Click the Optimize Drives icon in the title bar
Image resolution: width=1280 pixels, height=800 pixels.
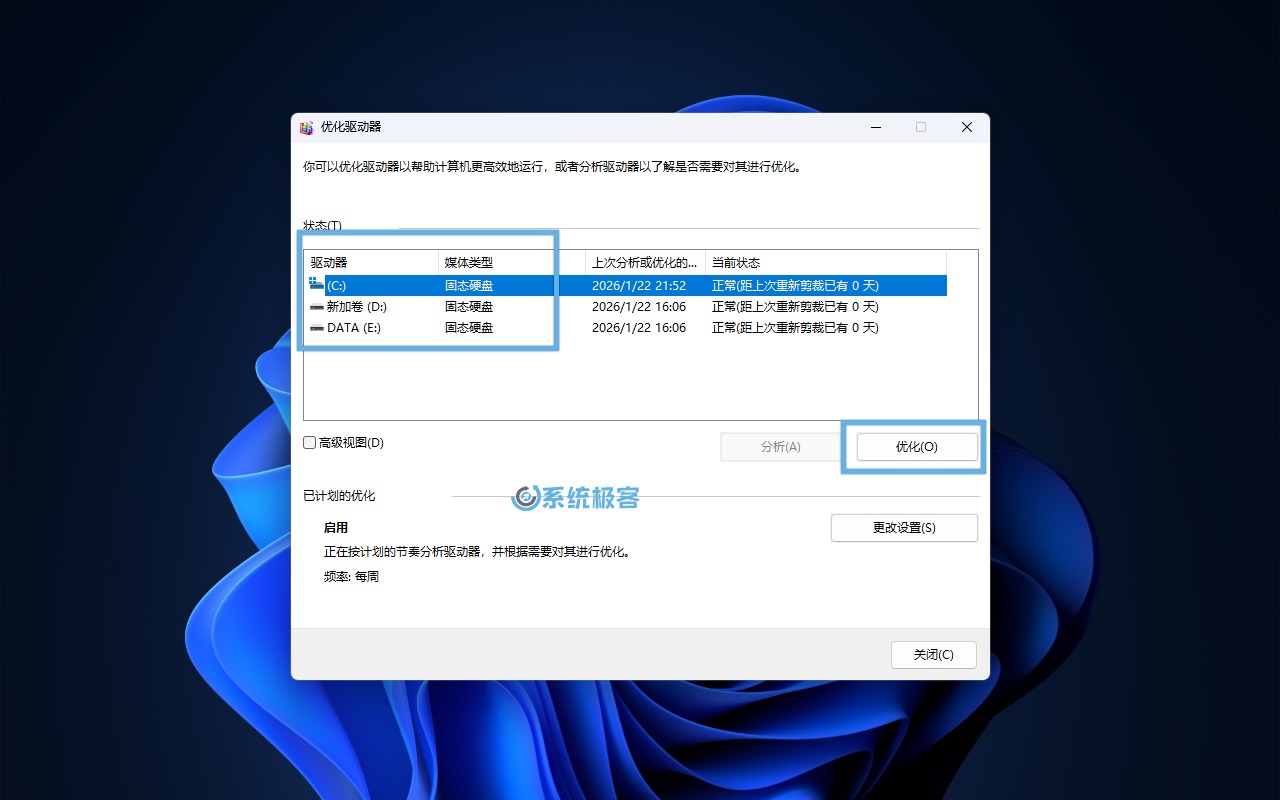tap(307, 127)
